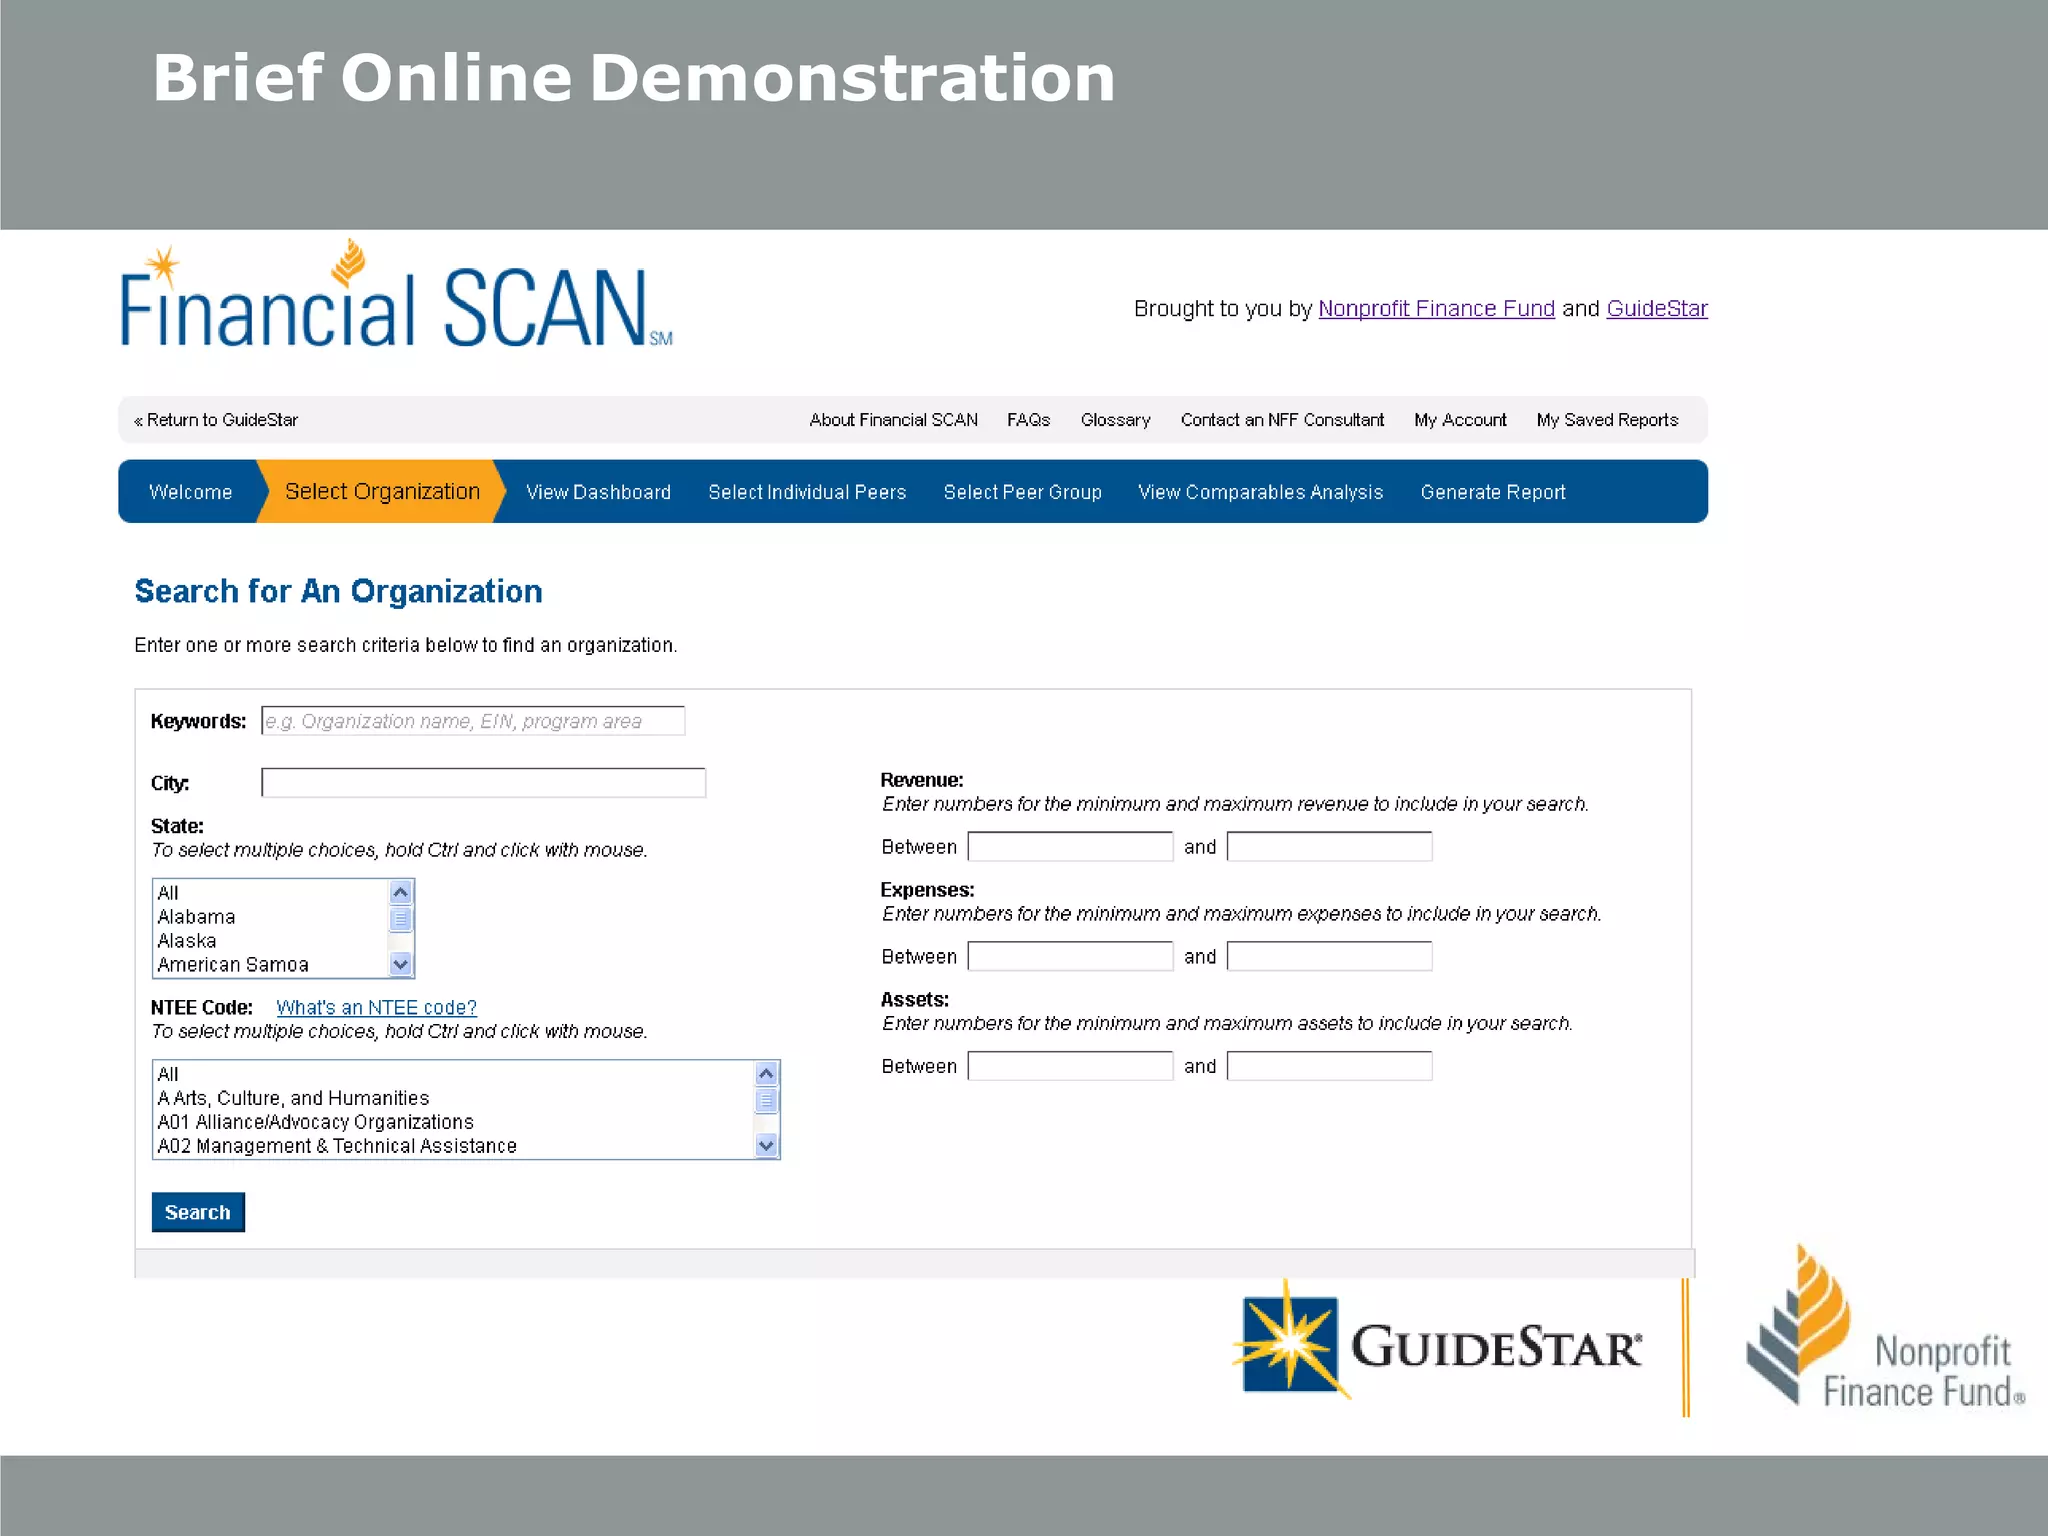2048x1536 pixels.
Task: Go to View Dashboard step
Action: click(598, 492)
